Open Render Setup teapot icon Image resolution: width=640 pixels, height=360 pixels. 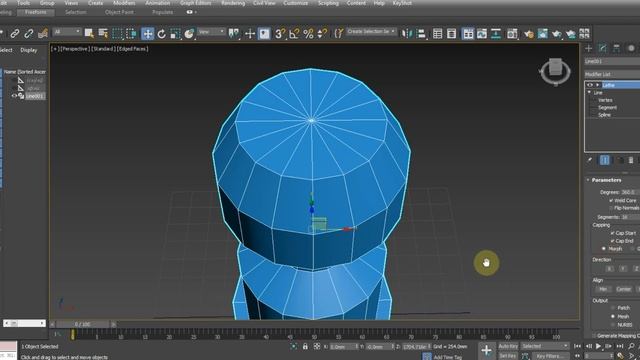tap(529, 33)
